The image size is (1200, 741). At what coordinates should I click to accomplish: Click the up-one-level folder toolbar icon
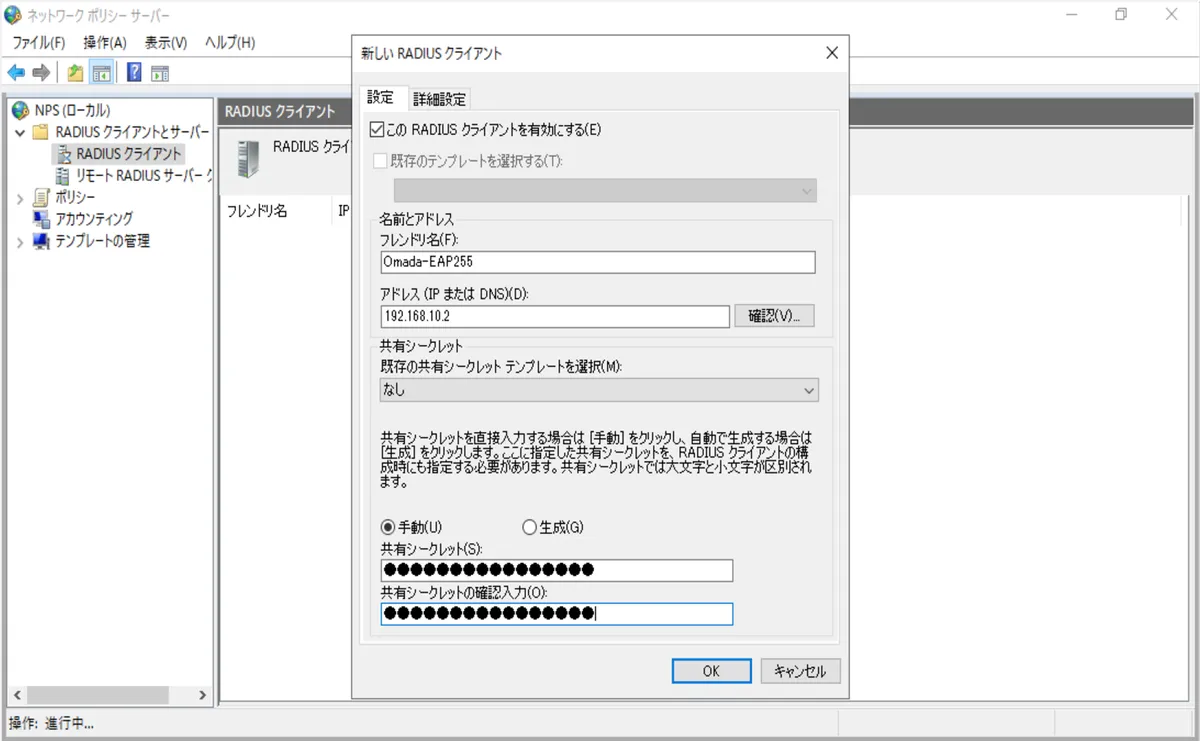click(75, 73)
